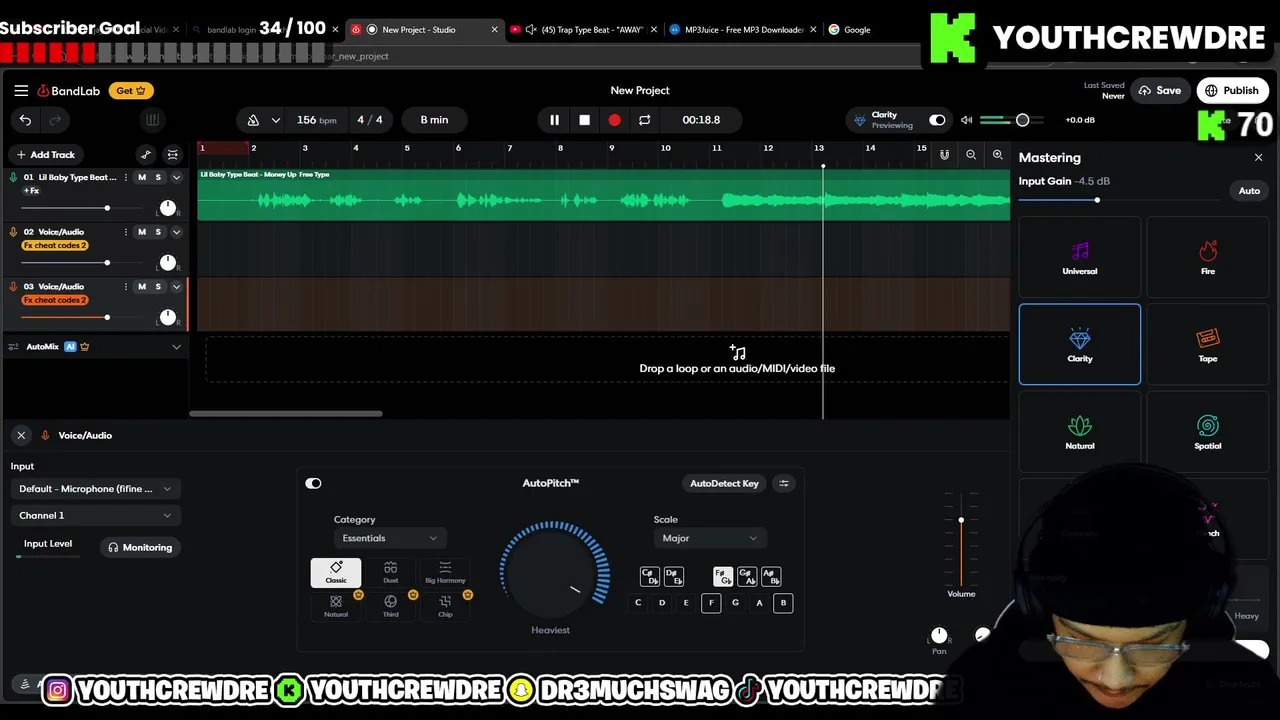Switch to the MP3Juice browser tab
Image resolution: width=1280 pixels, height=720 pixels.
click(743, 30)
